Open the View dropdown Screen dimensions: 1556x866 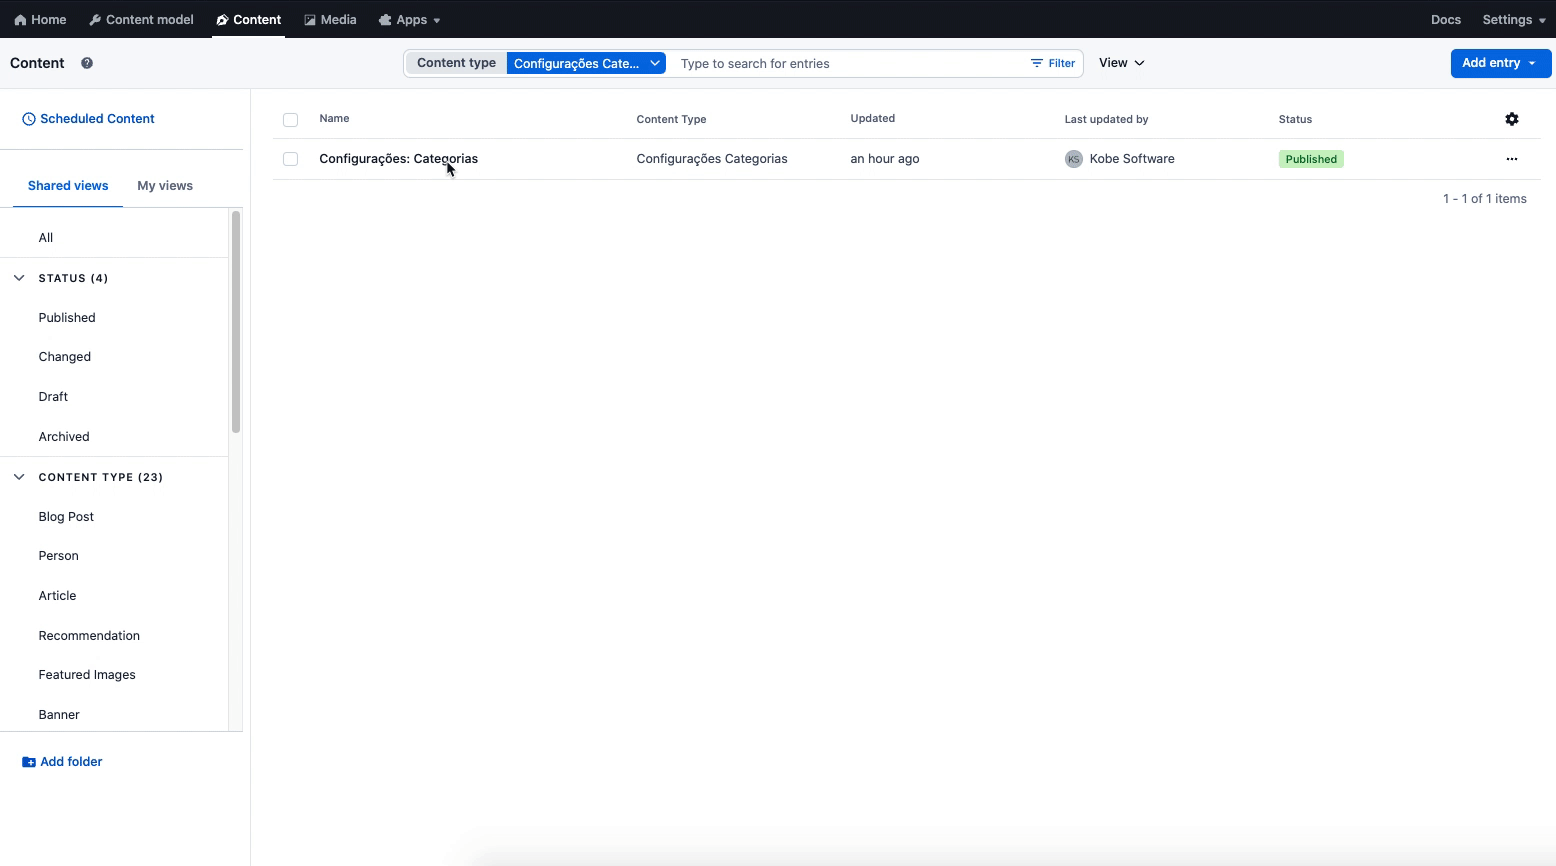pyautogui.click(x=1120, y=62)
